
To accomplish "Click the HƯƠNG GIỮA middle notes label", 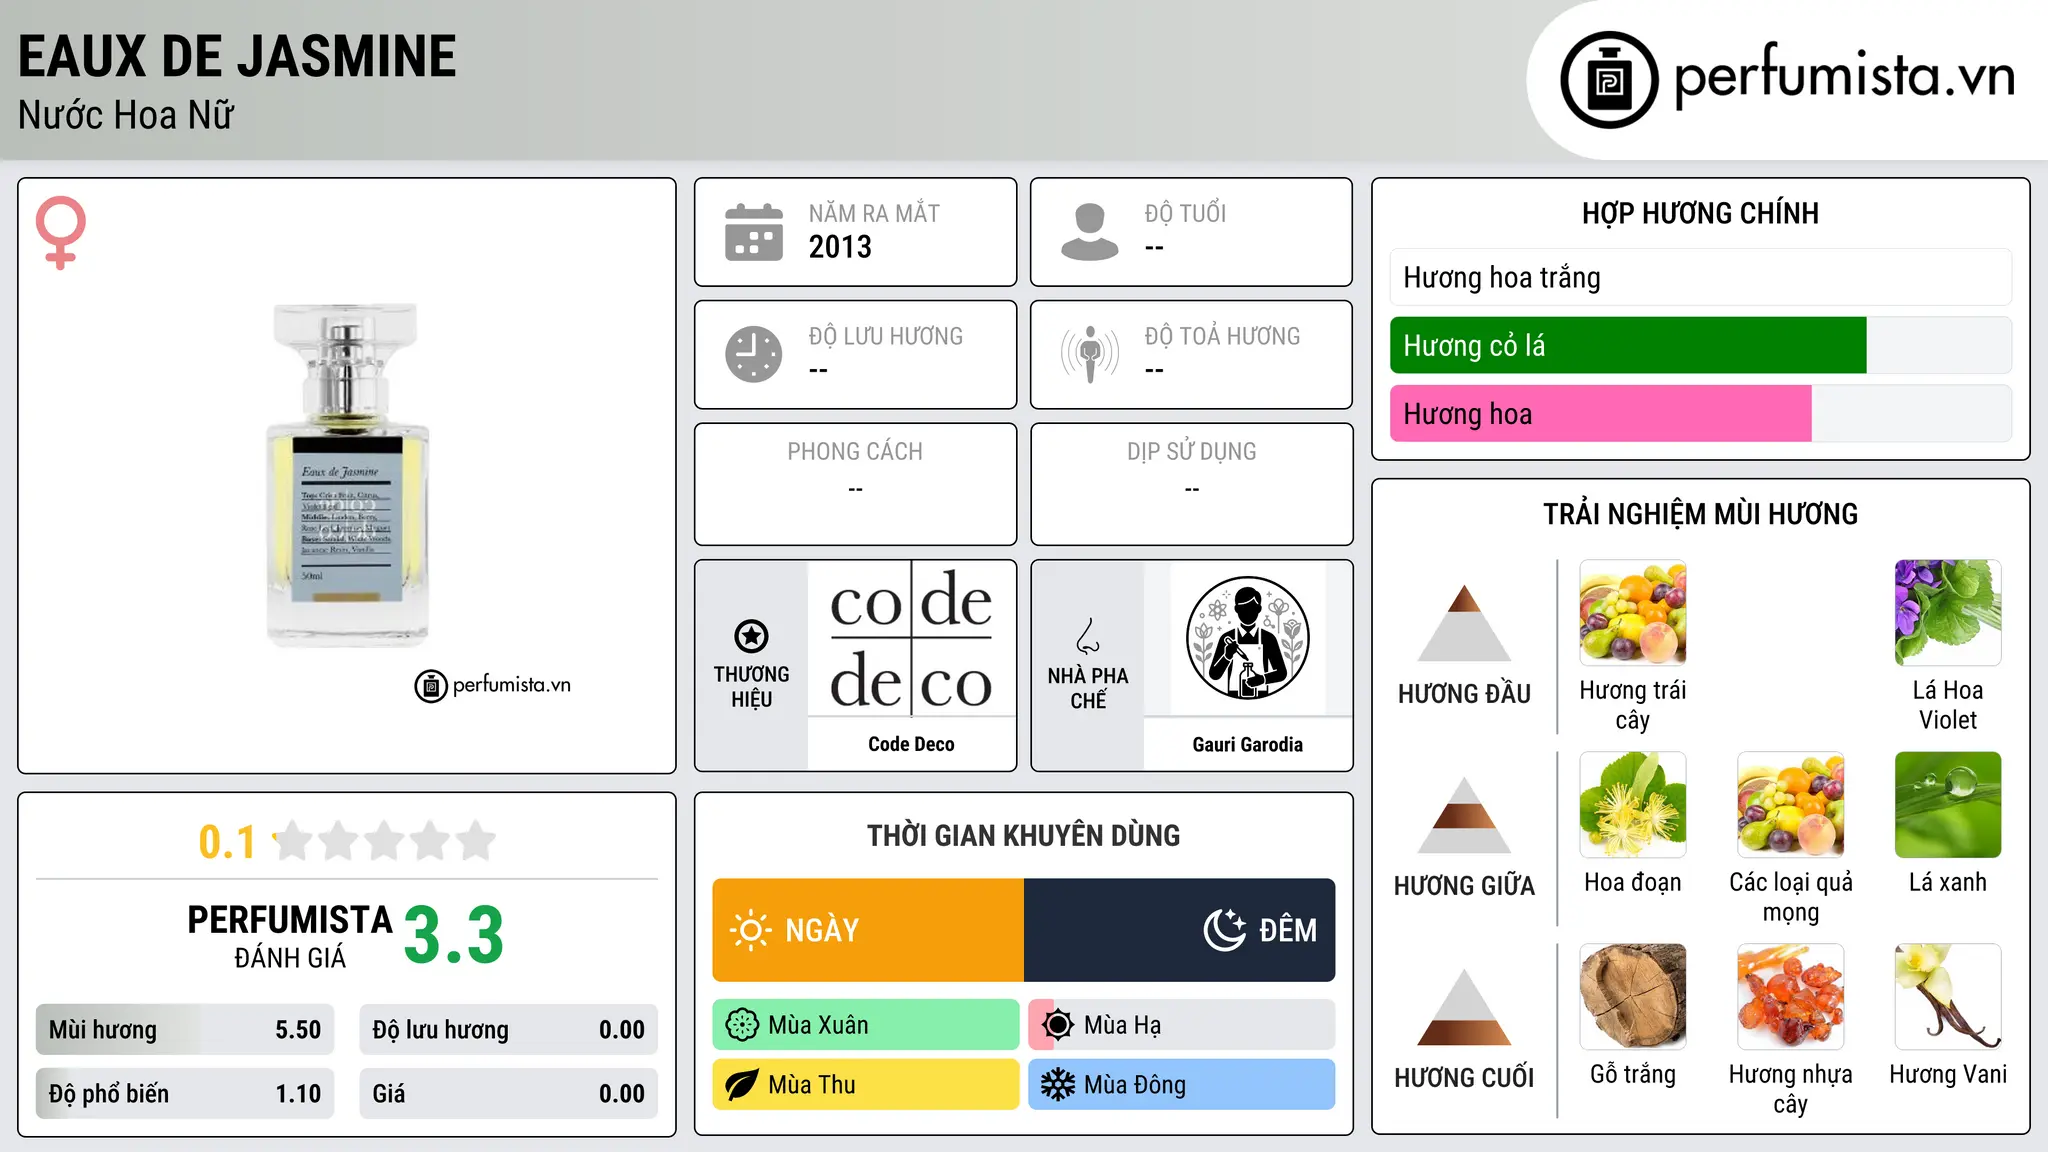I will coord(1464,886).
